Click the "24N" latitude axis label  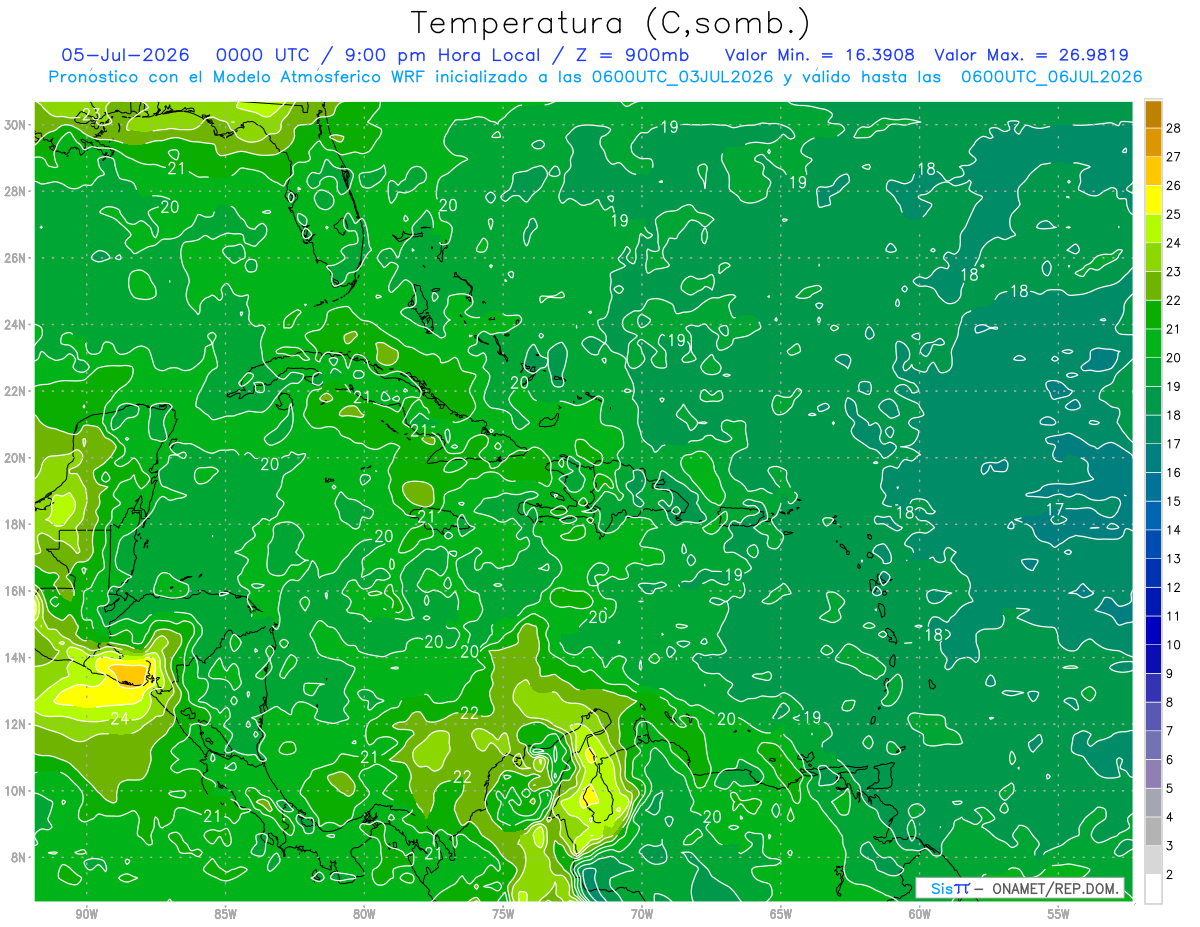pyautogui.click(x=16, y=324)
